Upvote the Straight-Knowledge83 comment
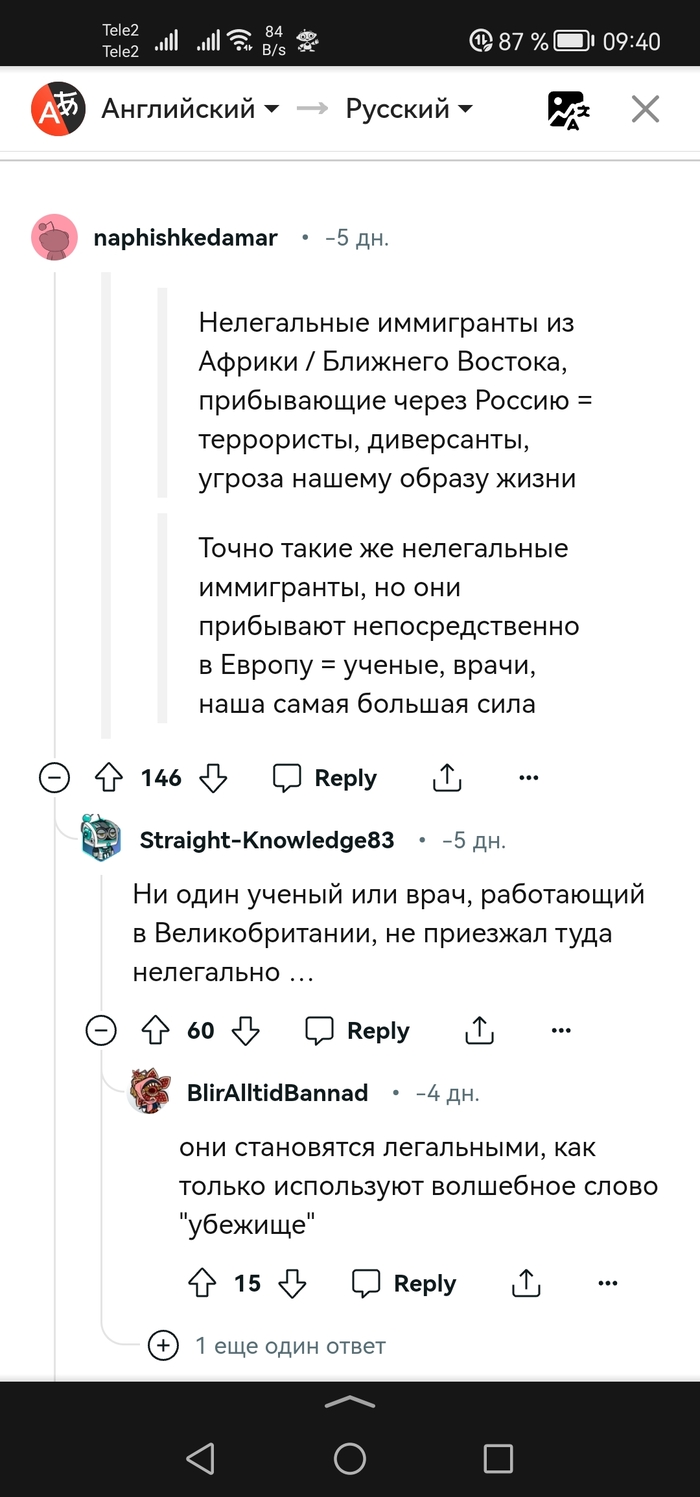The image size is (700, 1497). 155,1031
